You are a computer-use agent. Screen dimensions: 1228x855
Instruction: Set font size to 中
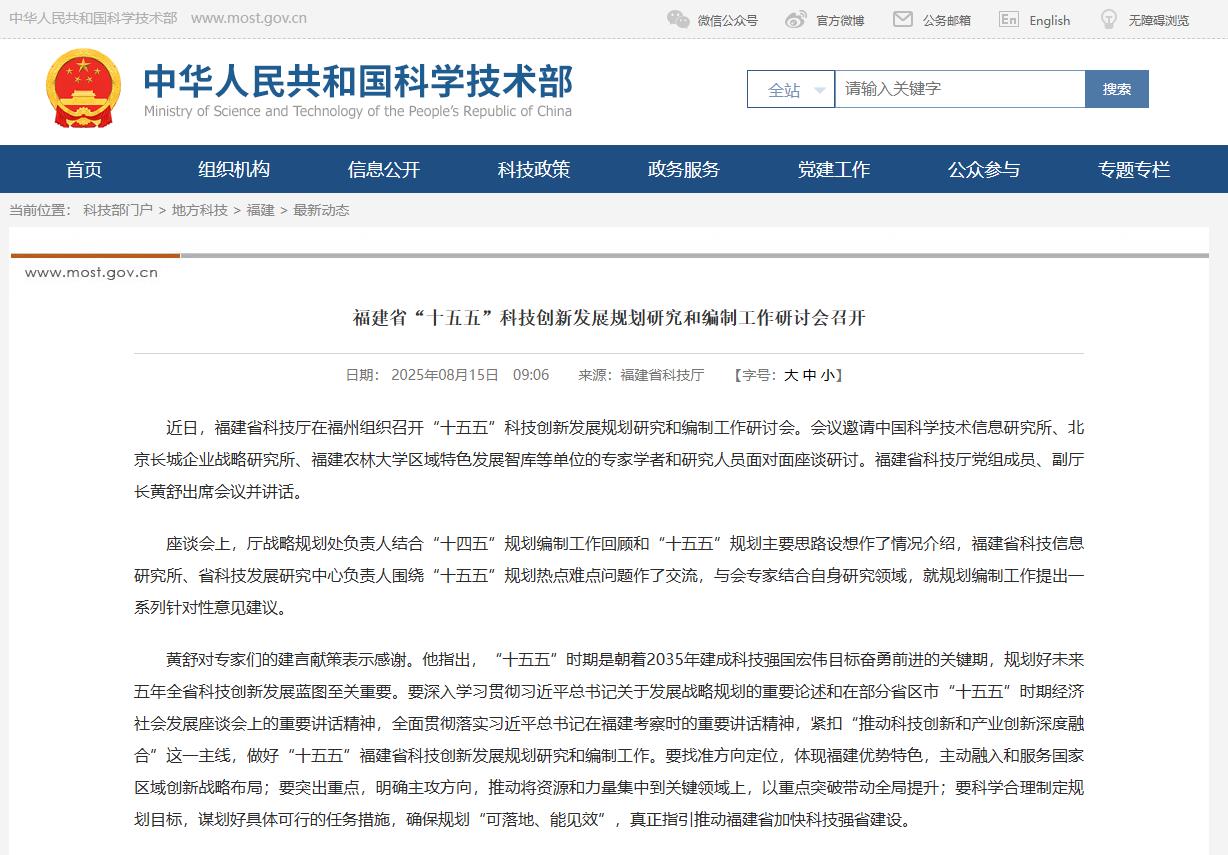pyautogui.click(x=809, y=375)
